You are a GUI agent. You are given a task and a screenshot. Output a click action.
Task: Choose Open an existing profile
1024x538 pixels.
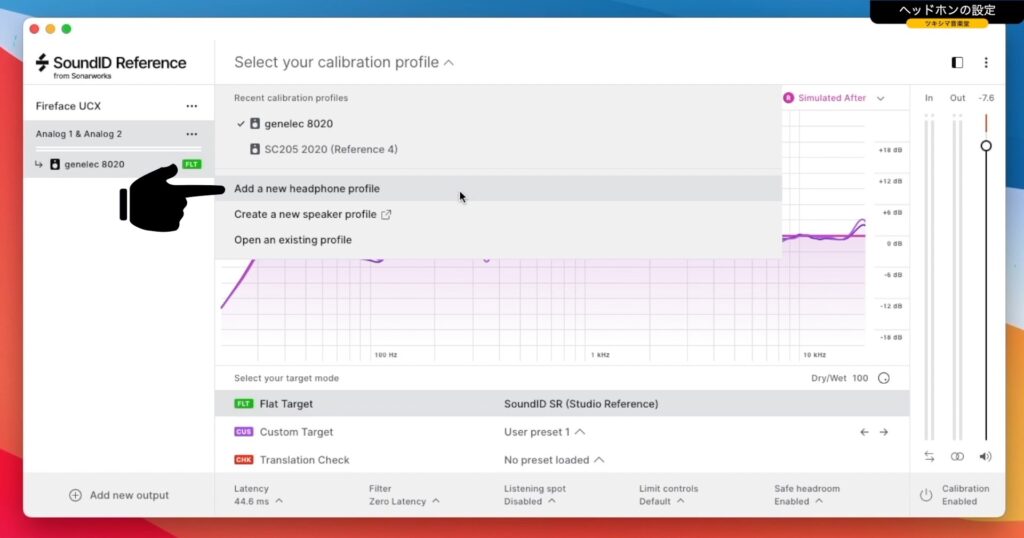coord(498,240)
